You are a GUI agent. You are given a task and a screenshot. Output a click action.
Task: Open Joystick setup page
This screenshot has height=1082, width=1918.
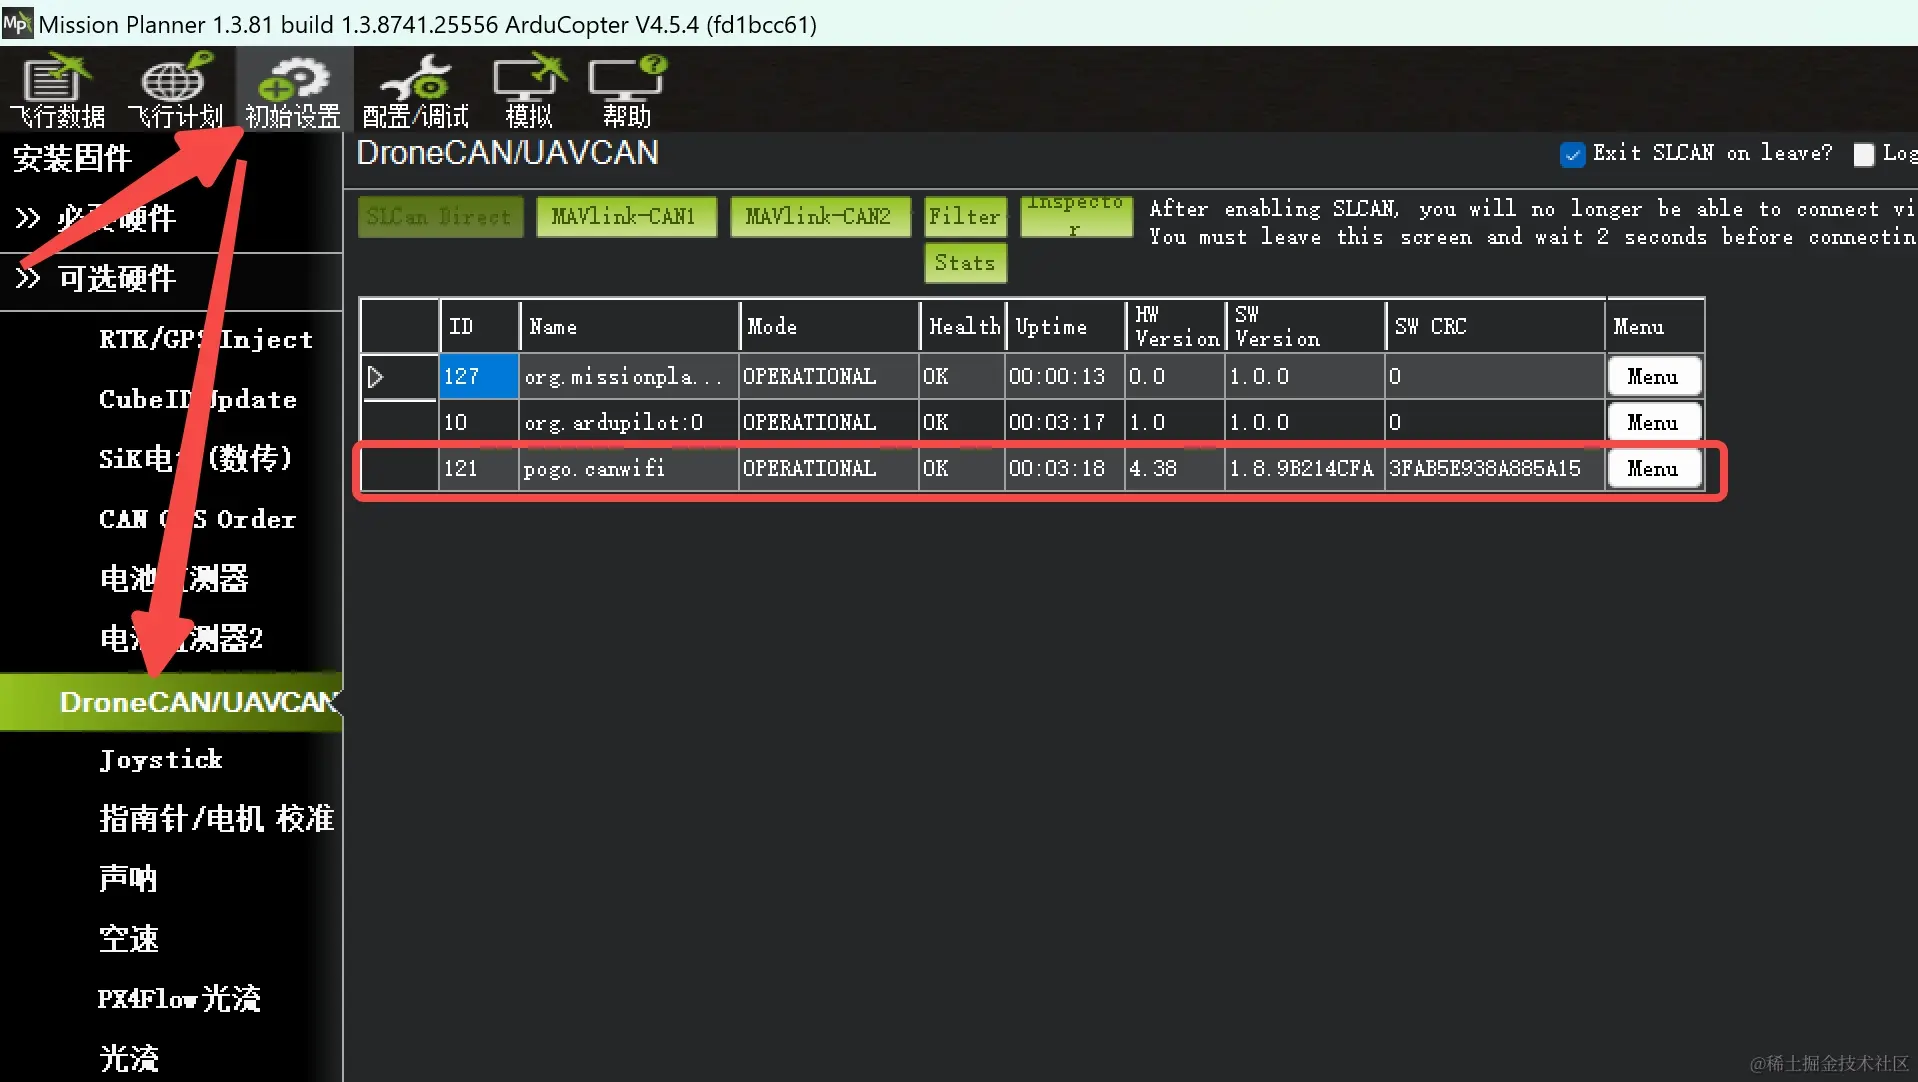[x=160, y=759]
